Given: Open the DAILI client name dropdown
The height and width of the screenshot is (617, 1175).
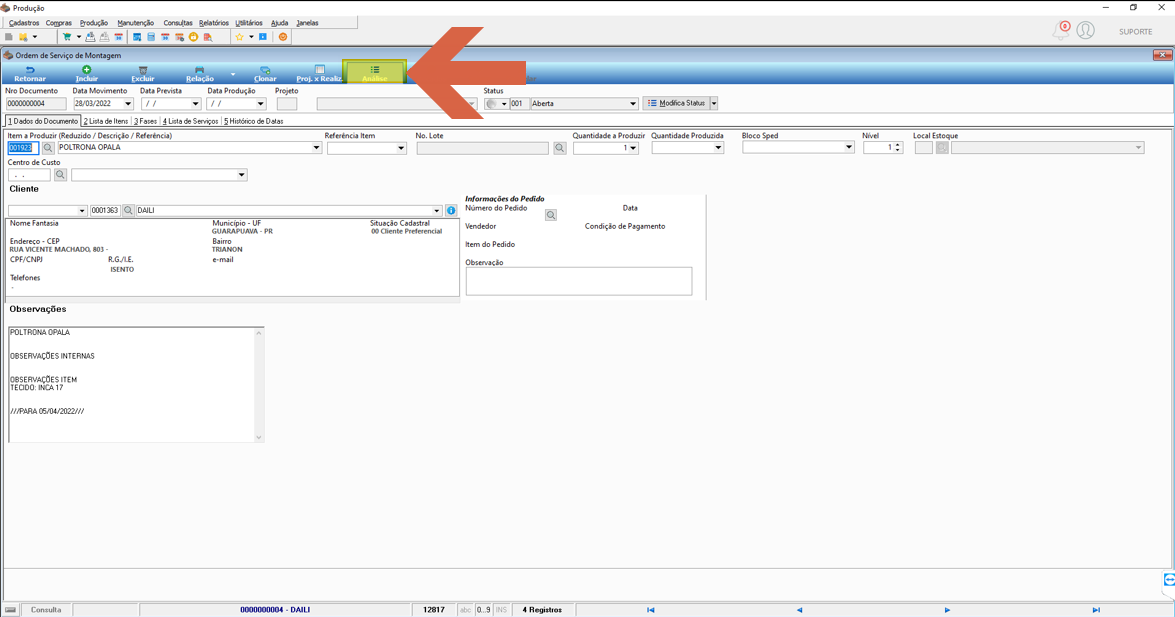Looking at the screenshot, I should (x=437, y=211).
